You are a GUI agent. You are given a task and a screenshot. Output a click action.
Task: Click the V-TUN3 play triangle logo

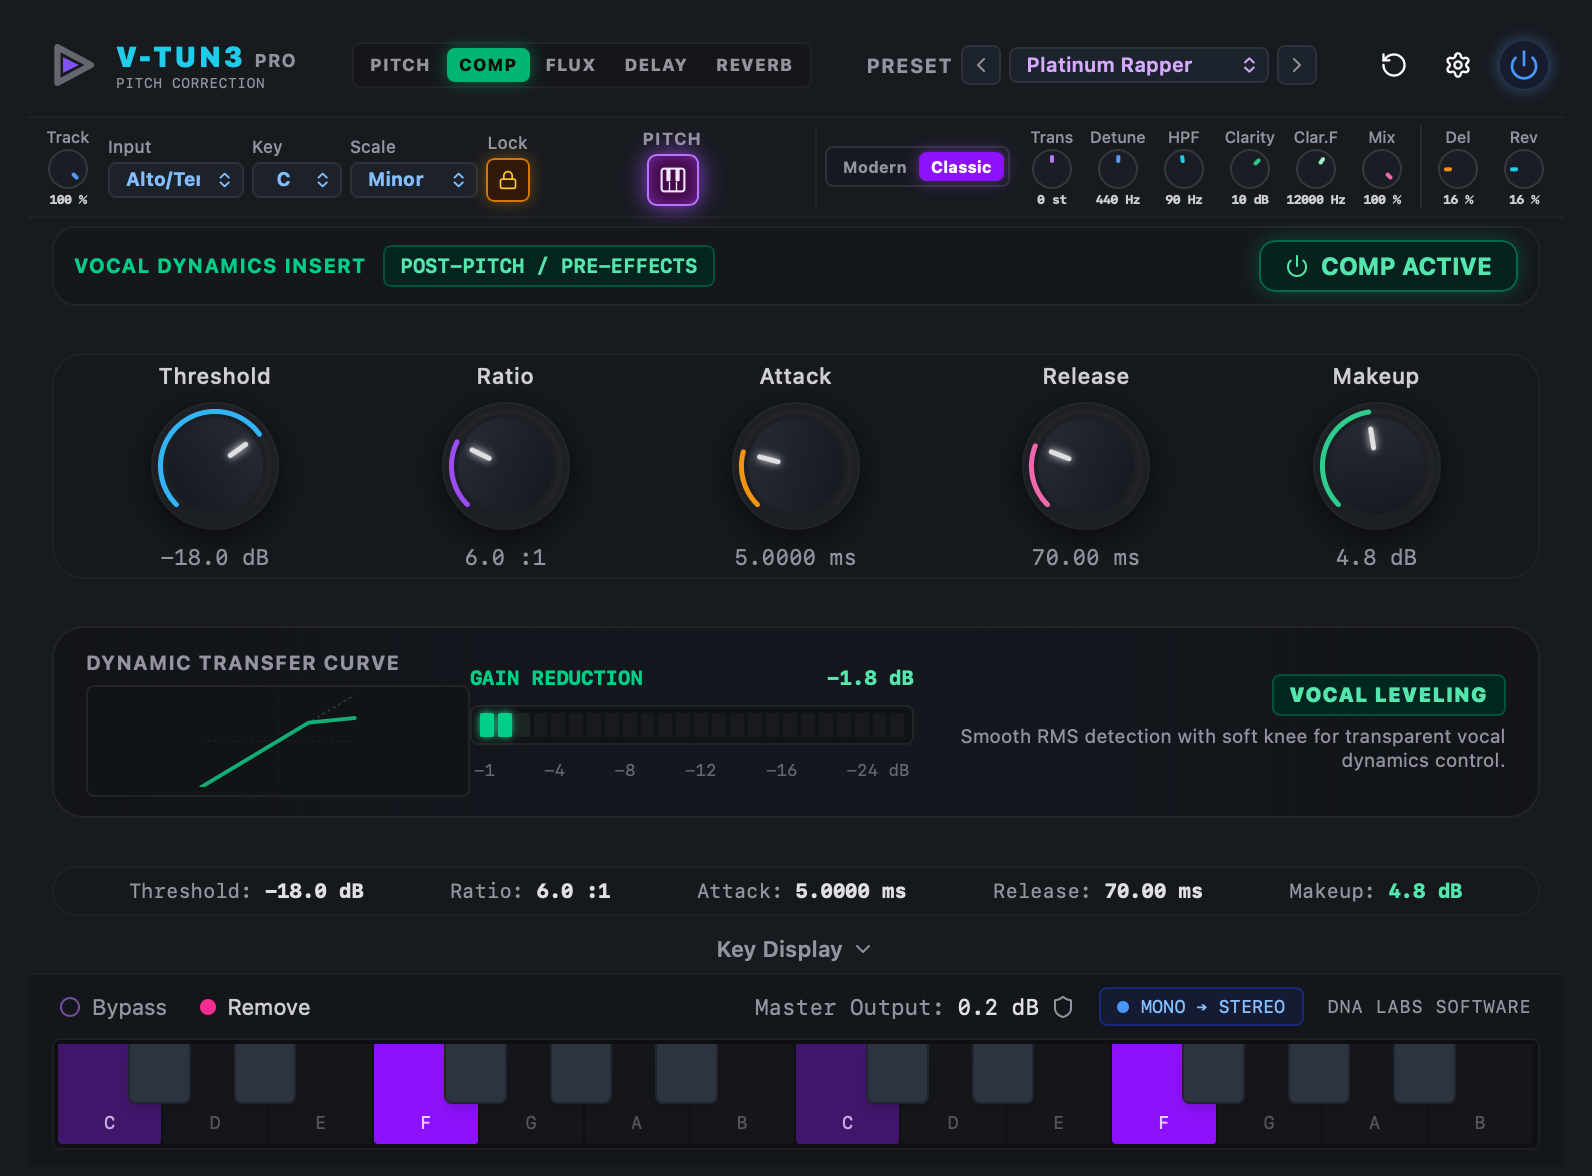73,65
